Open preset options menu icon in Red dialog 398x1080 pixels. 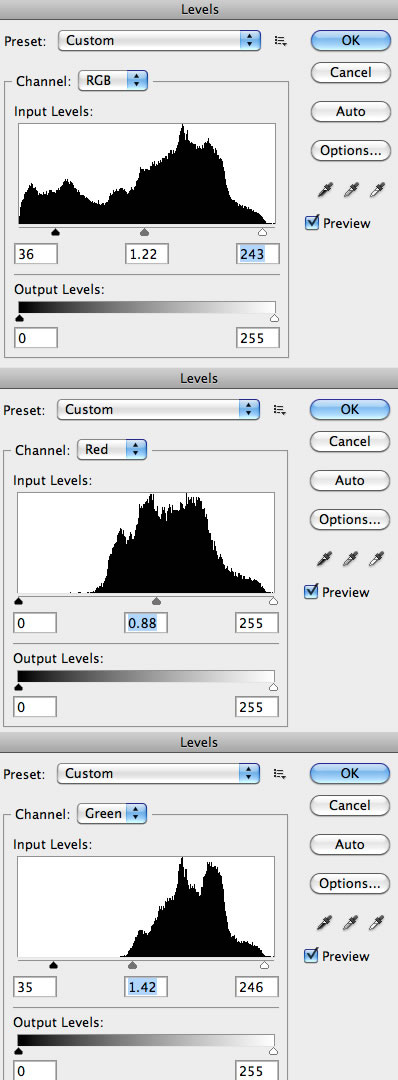pyautogui.click(x=280, y=410)
